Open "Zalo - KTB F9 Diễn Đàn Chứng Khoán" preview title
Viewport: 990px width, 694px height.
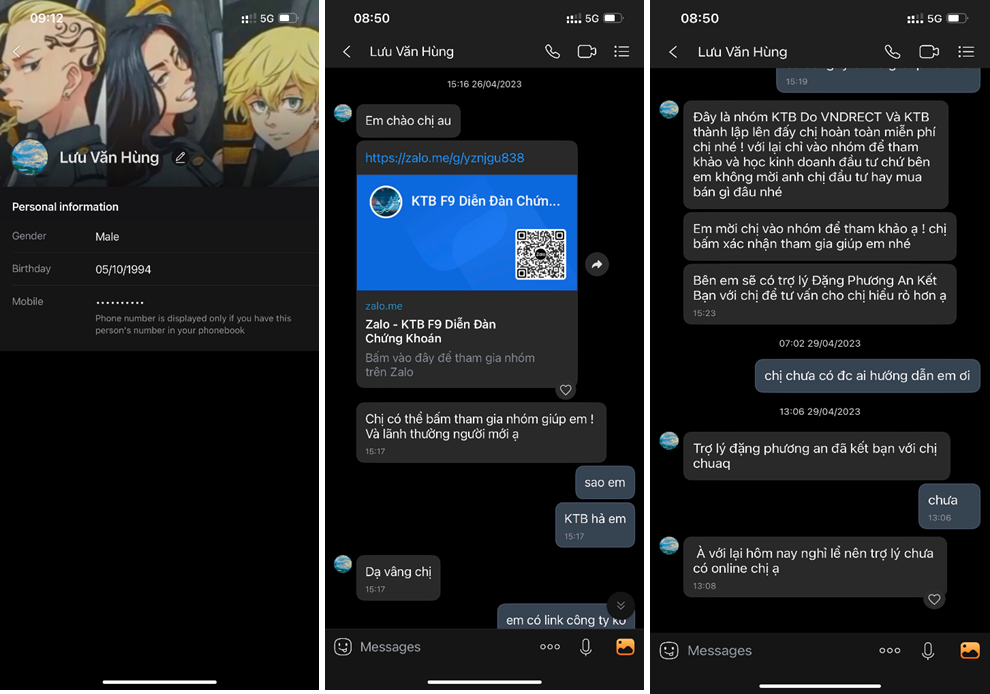(431, 332)
